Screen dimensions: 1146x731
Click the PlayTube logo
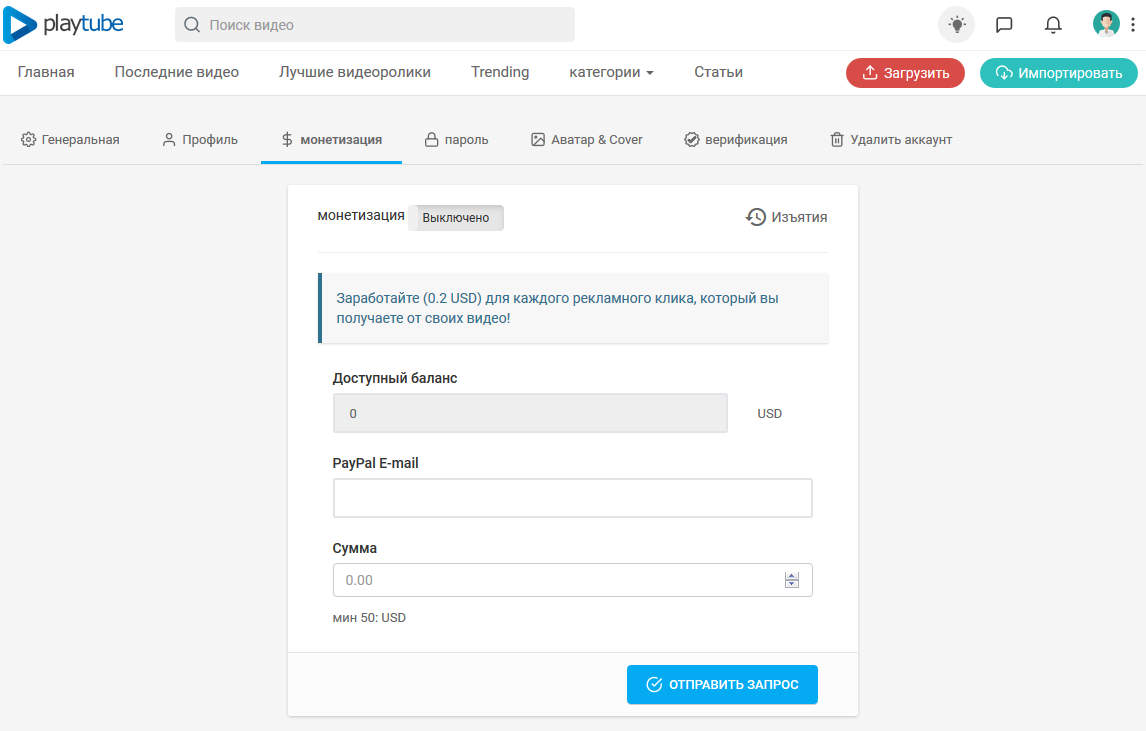click(64, 25)
